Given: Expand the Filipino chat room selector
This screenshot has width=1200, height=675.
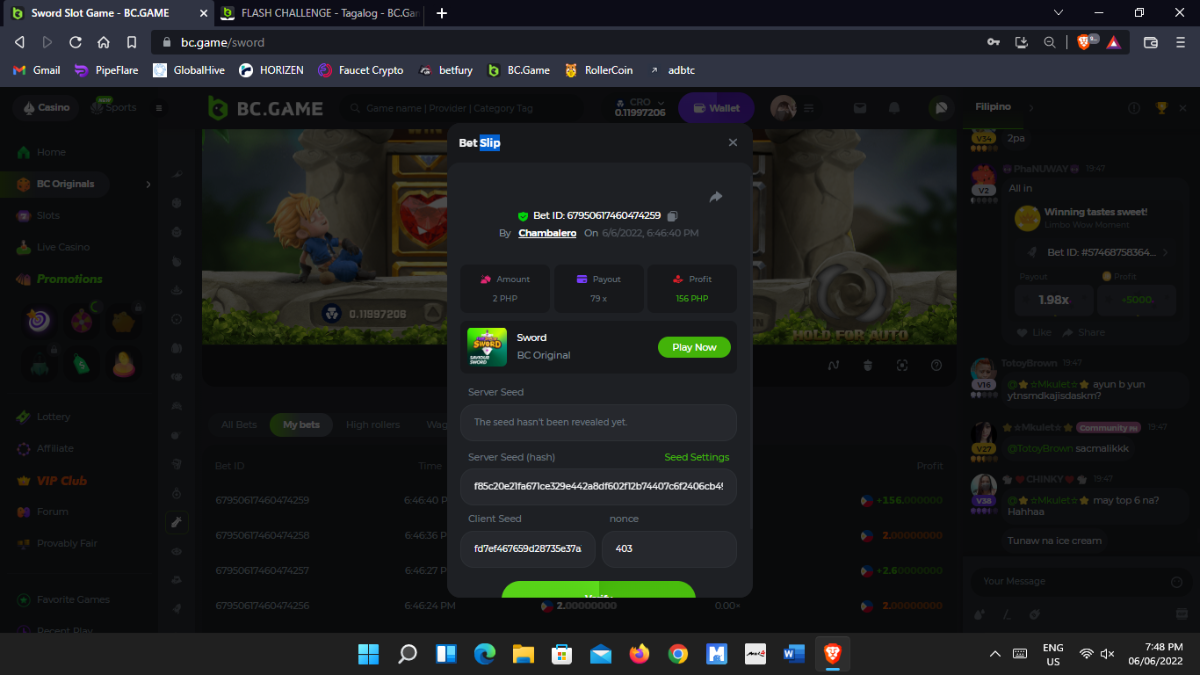Looking at the screenshot, I should tap(1031, 107).
